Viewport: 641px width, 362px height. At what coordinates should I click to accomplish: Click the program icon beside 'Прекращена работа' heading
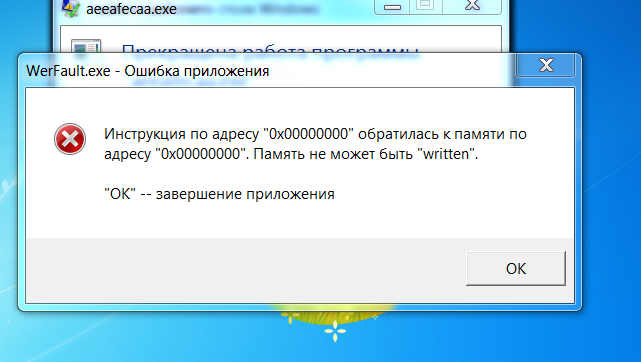coord(86,46)
